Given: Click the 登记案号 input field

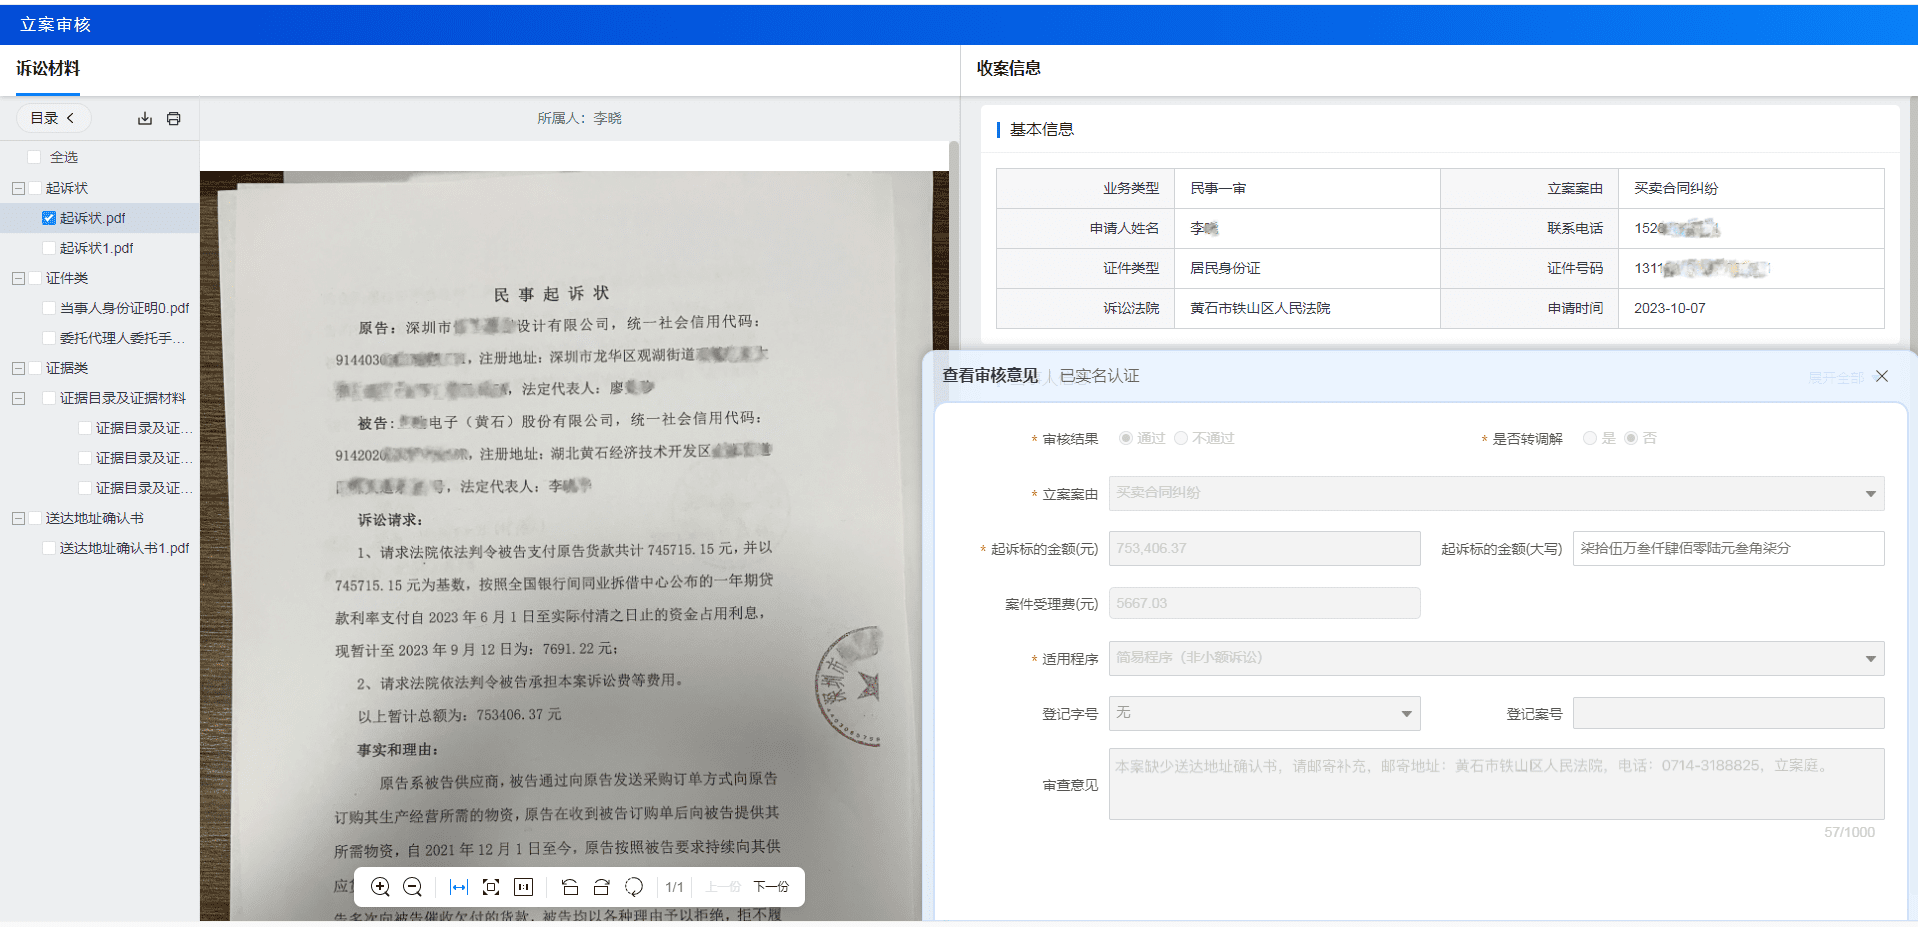Looking at the screenshot, I should (x=1728, y=713).
